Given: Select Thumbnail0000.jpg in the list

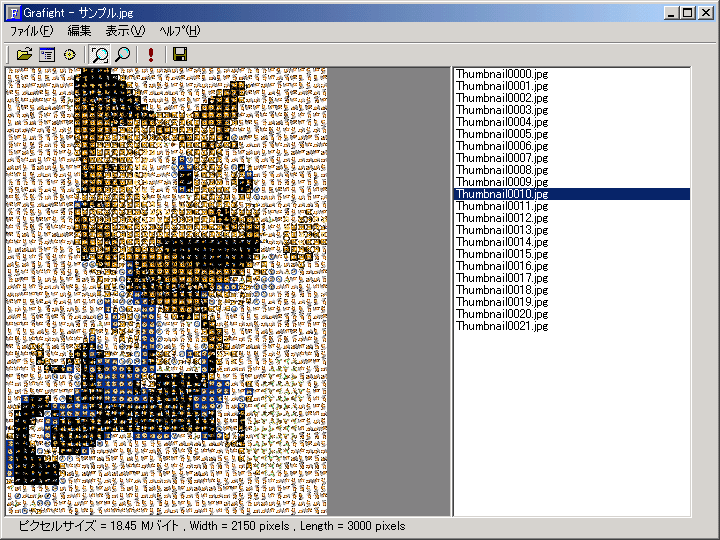Looking at the screenshot, I should pos(572,74).
